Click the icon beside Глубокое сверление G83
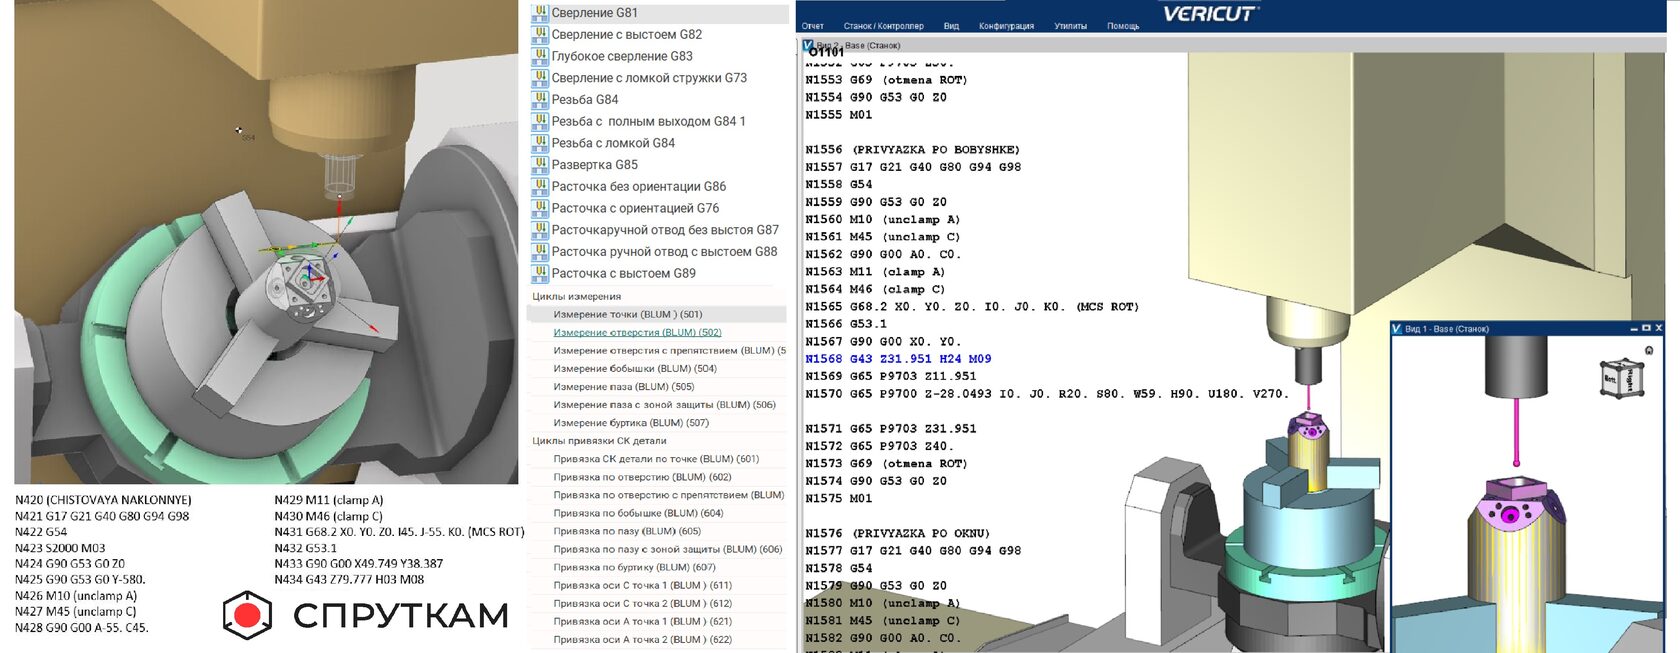The image size is (1680, 653). tap(540, 56)
